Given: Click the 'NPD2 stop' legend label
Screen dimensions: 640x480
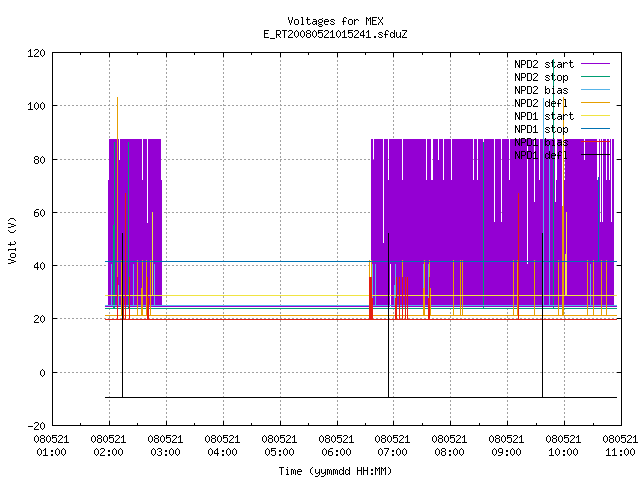Looking at the screenshot, I should [x=541, y=77].
